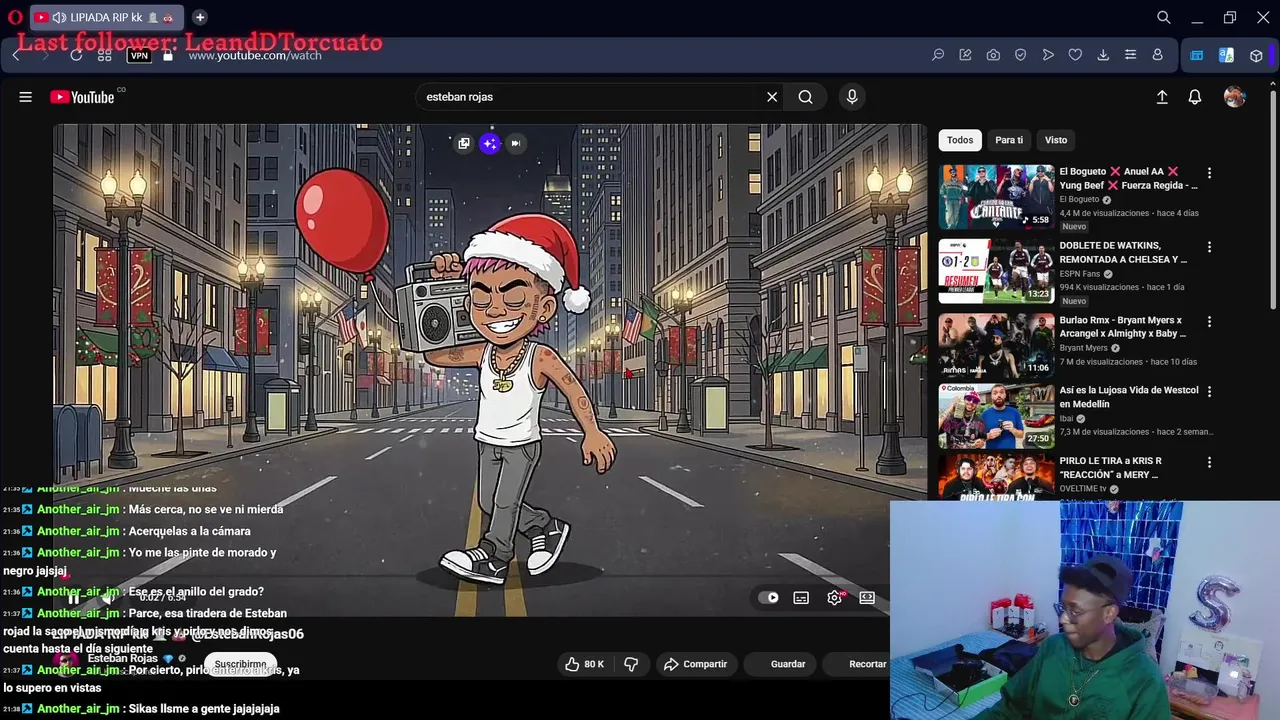The image size is (1280, 720).
Task: Add page to bookmarks heart icon
Action: [x=1075, y=55]
